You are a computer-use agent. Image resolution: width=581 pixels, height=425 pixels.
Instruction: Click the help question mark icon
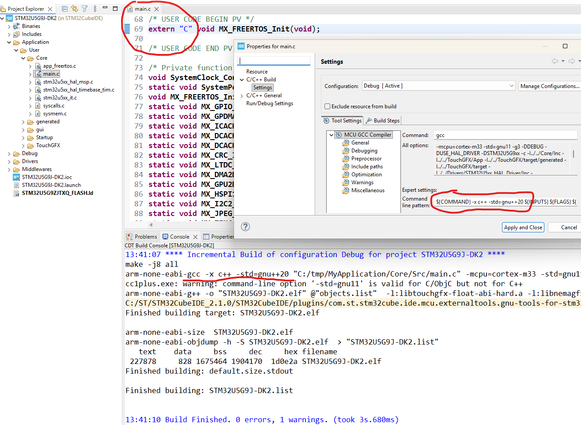click(x=245, y=227)
